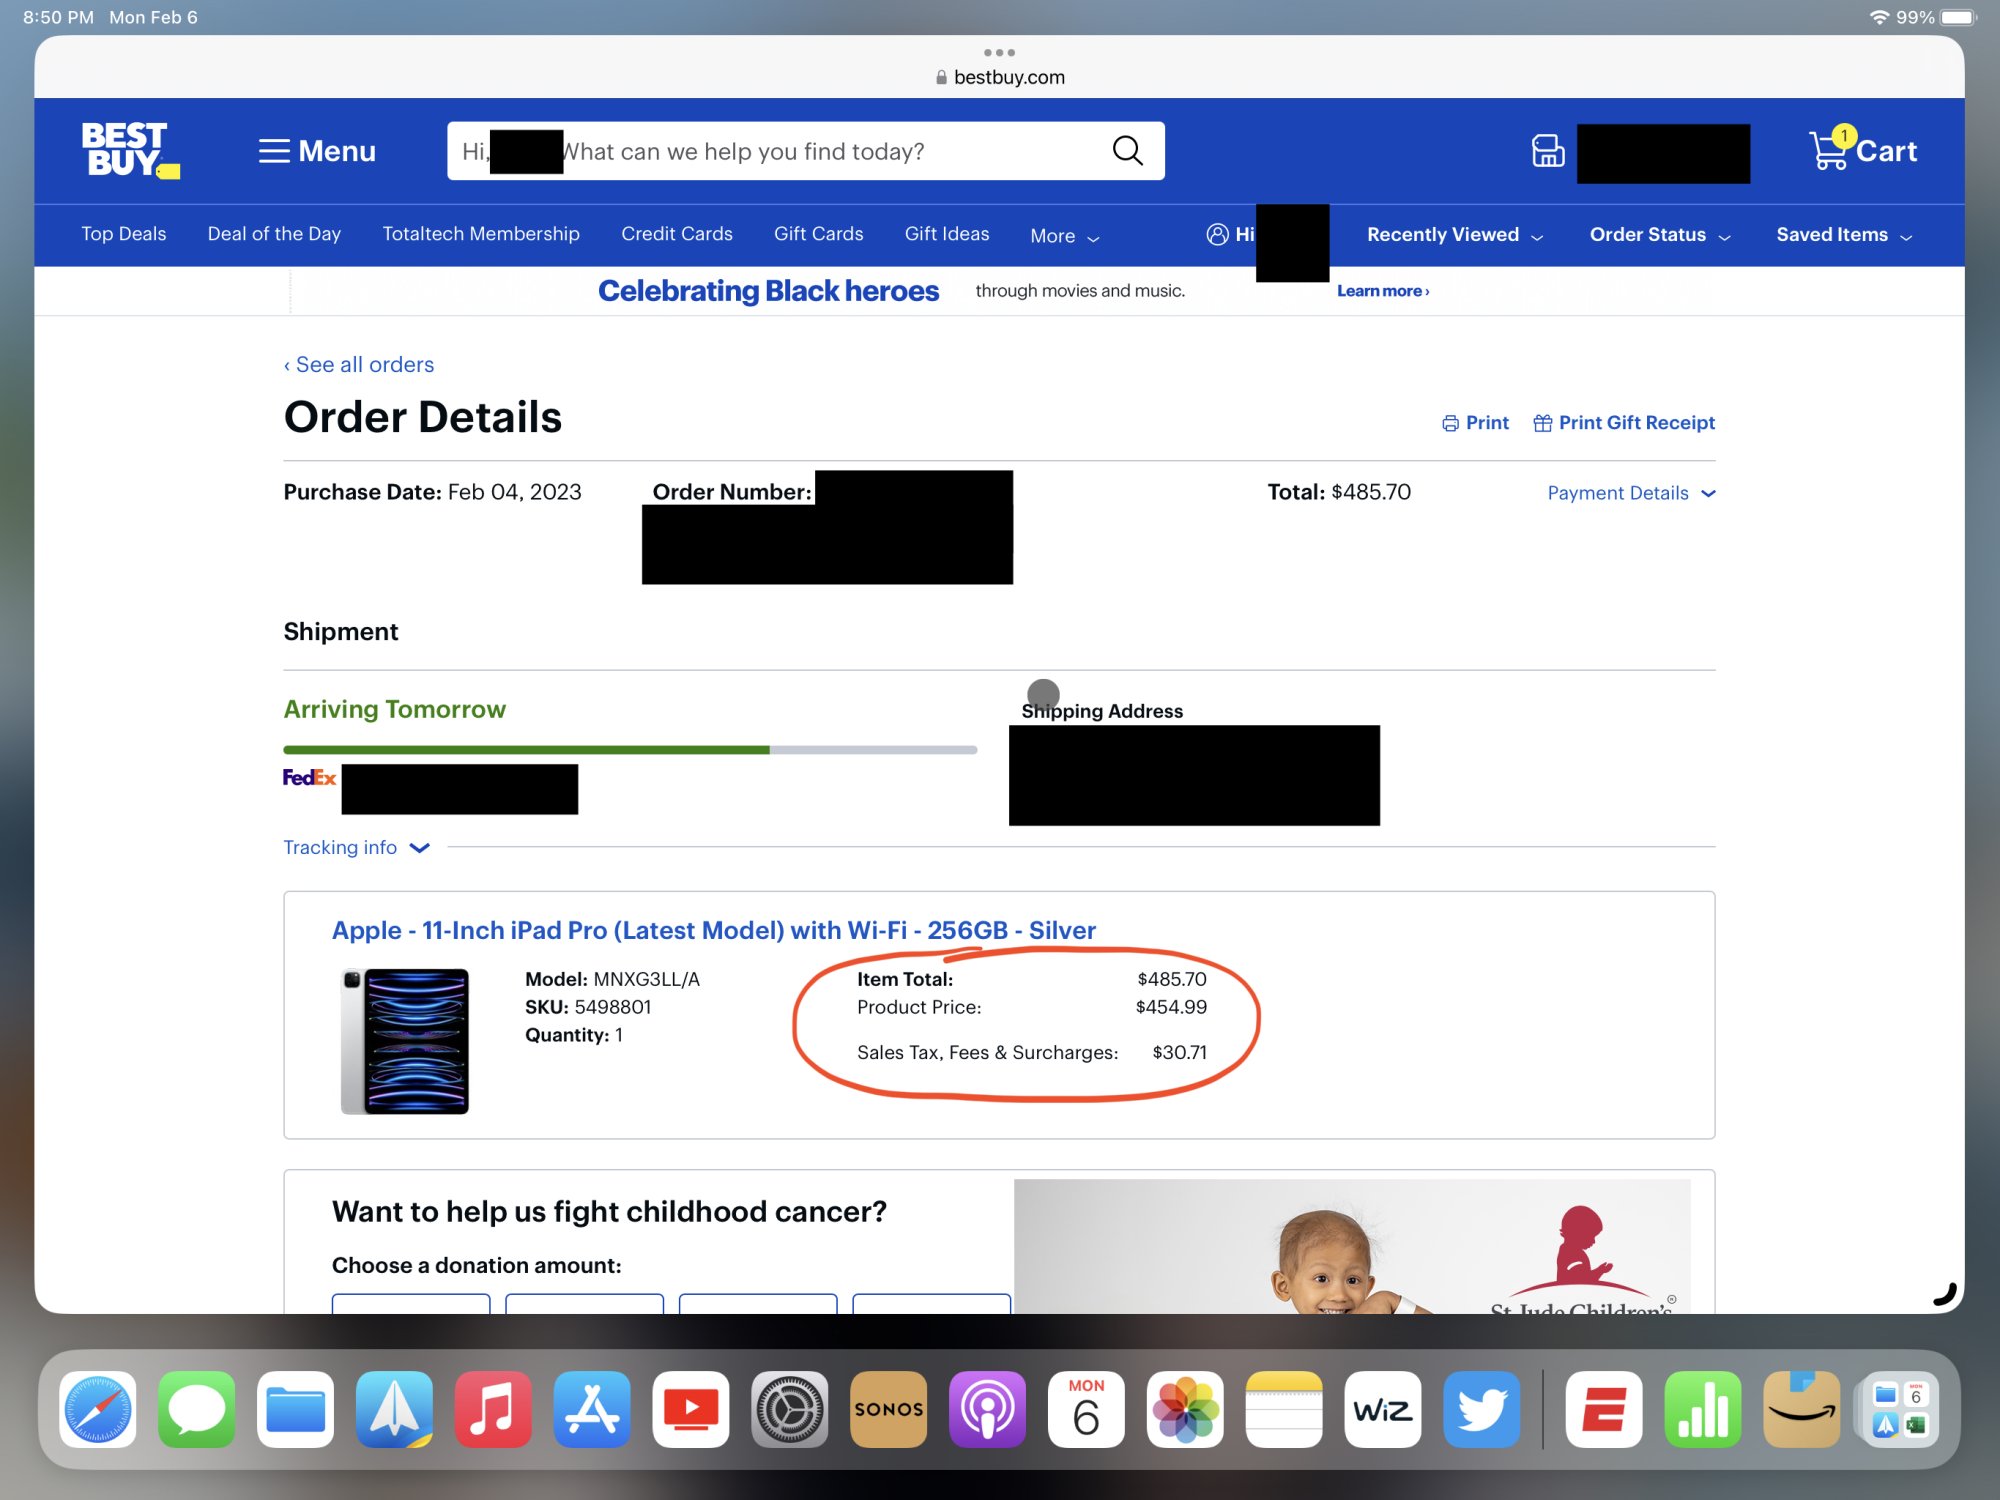Open the iPad Pro product title link
Image resolution: width=2000 pixels, height=1500 pixels.
[713, 930]
